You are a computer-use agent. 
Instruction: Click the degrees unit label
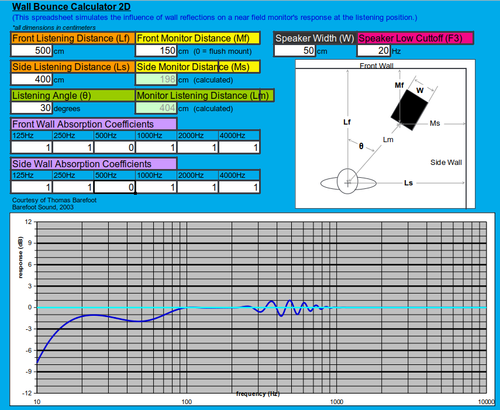tap(67, 109)
